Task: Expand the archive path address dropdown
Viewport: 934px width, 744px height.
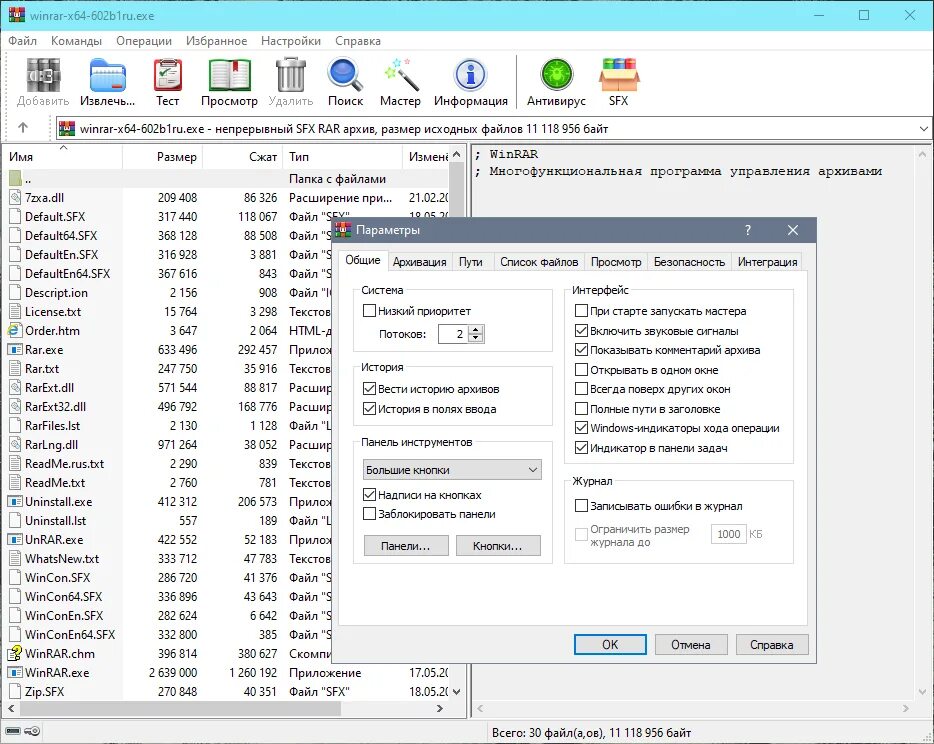Action: coord(923,129)
